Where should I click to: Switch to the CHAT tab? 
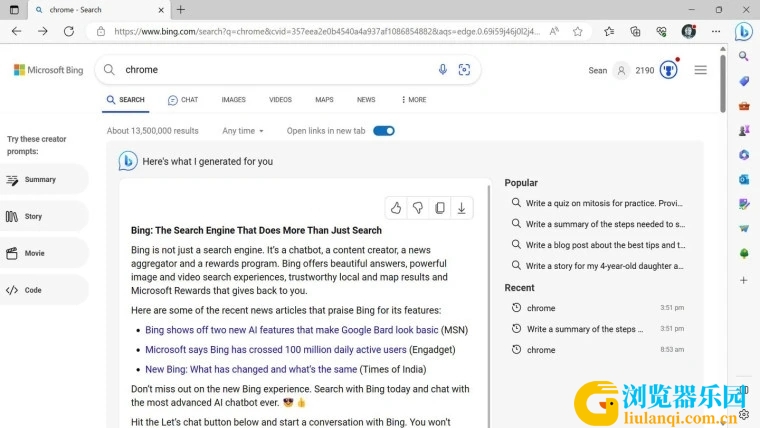click(183, 100)
